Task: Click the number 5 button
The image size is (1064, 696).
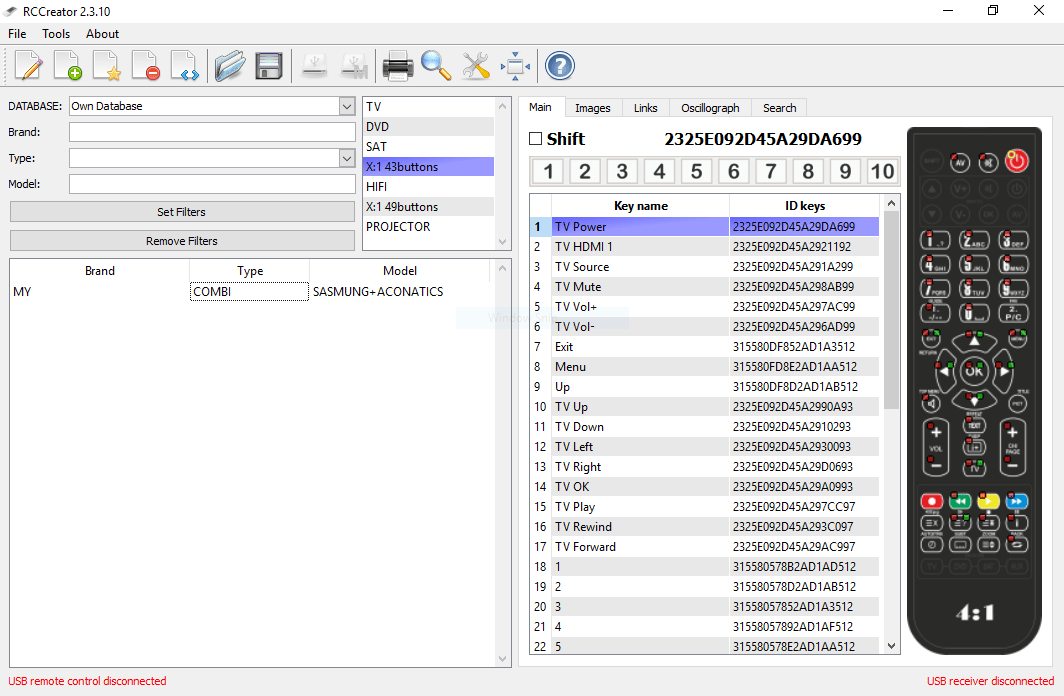Action: pos(696,171)
